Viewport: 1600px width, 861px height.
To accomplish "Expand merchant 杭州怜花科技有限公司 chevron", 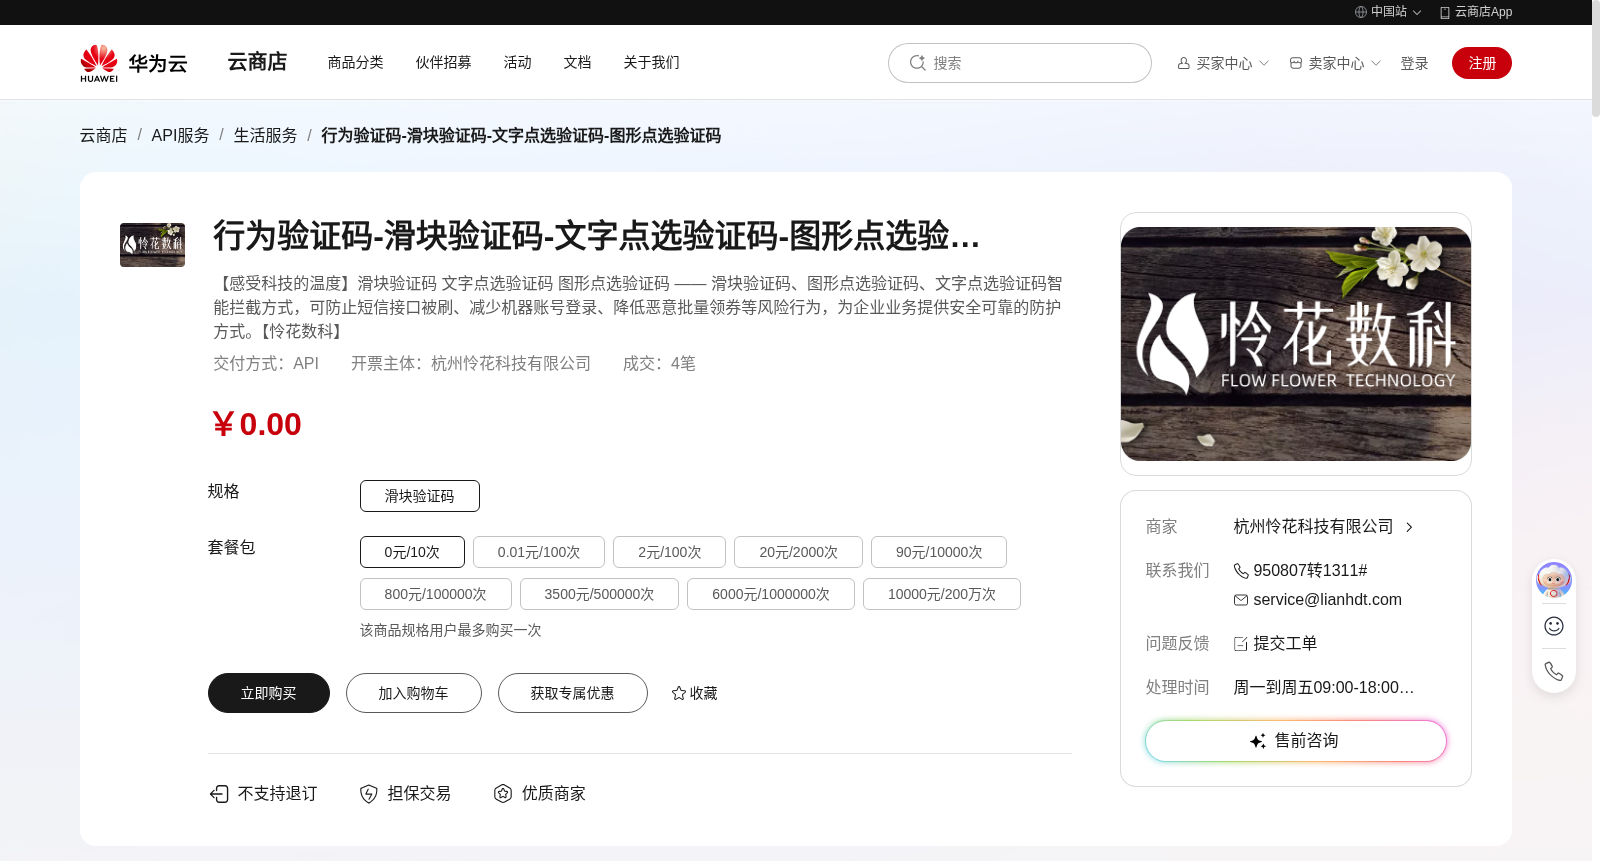I will (x=1409, y=527).
